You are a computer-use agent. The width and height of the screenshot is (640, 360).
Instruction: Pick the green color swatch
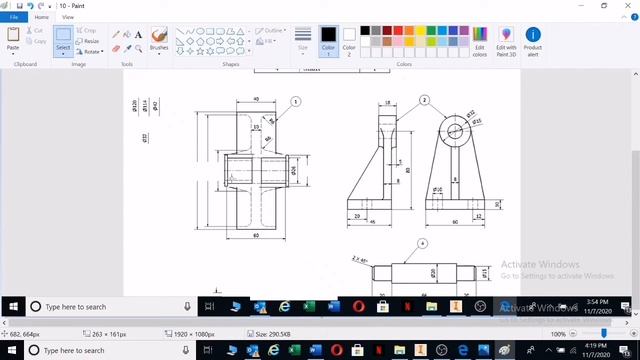click(431, 30)
